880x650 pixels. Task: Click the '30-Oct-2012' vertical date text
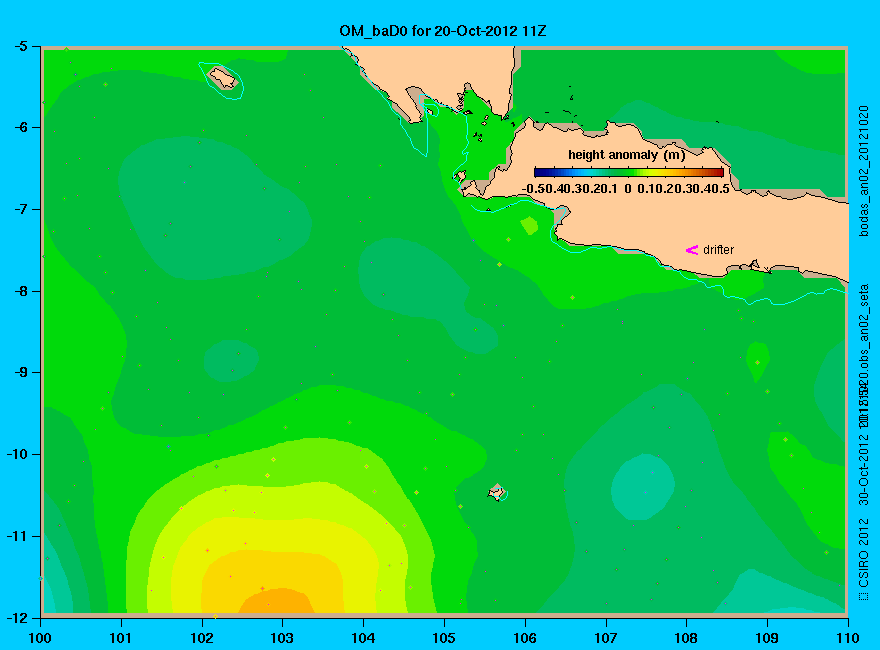[864, 469]
